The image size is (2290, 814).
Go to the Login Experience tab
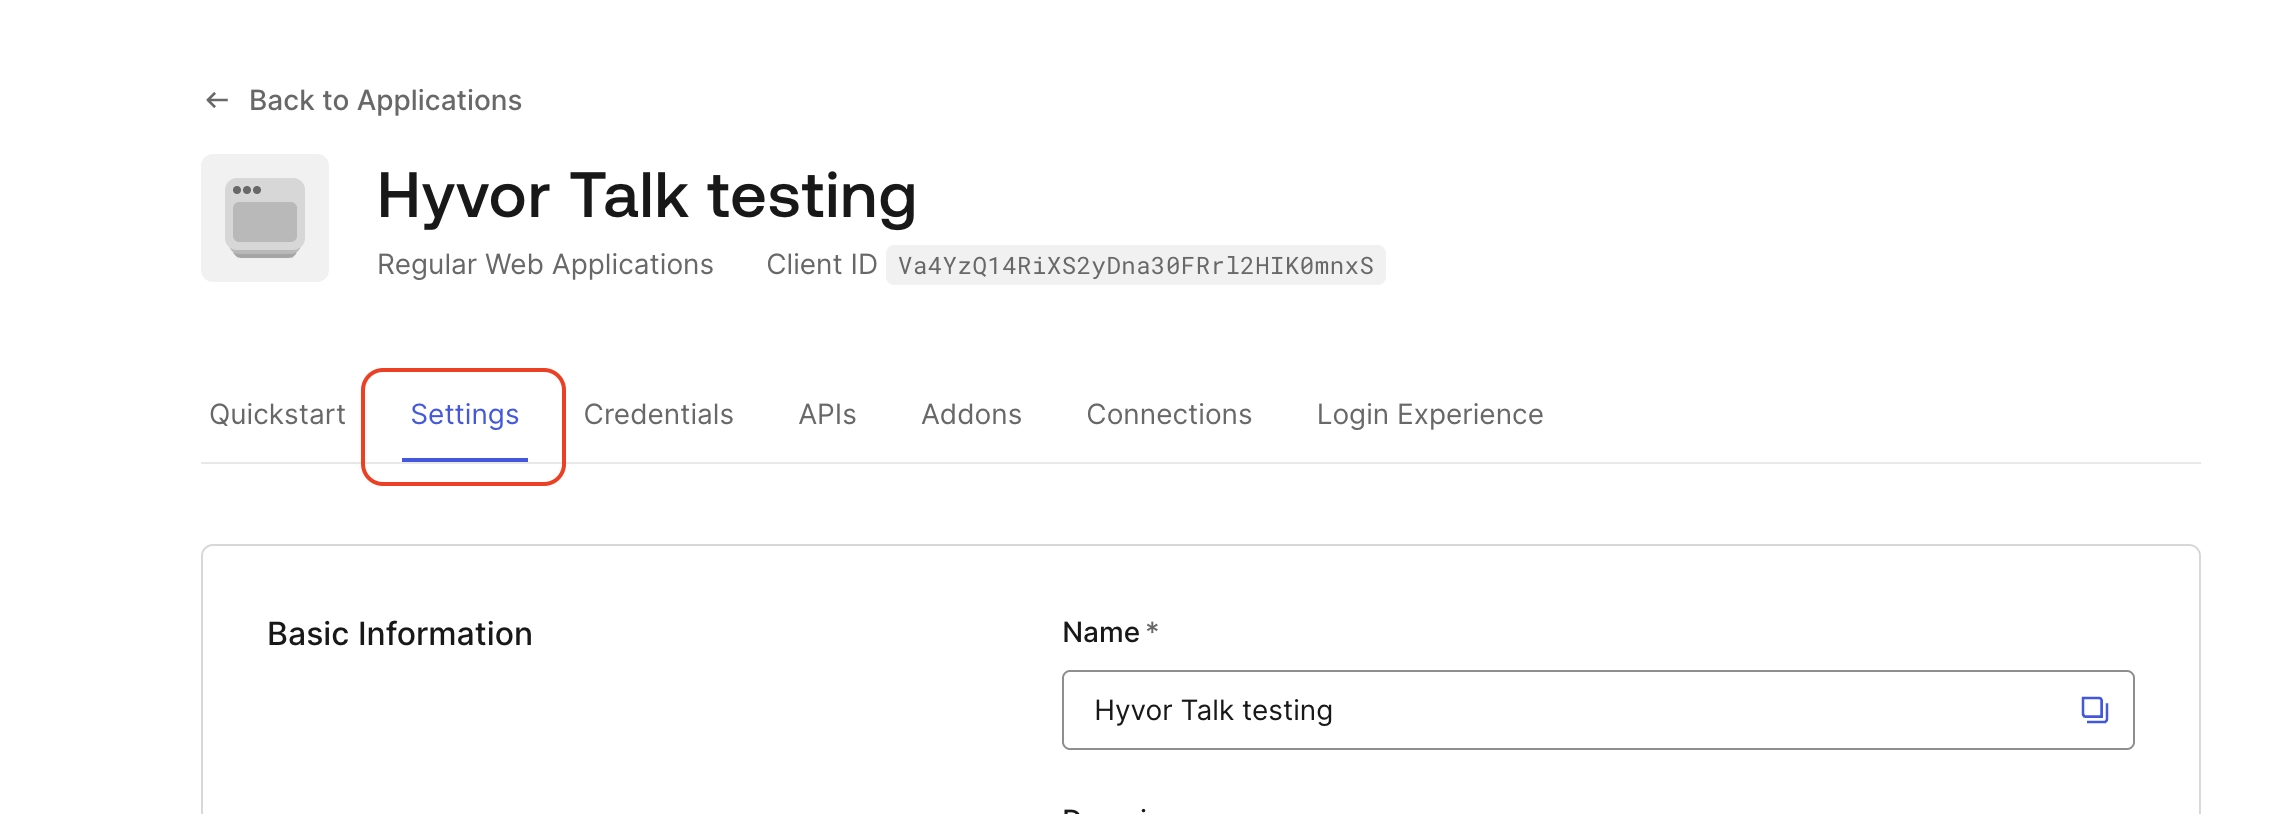1430,414
